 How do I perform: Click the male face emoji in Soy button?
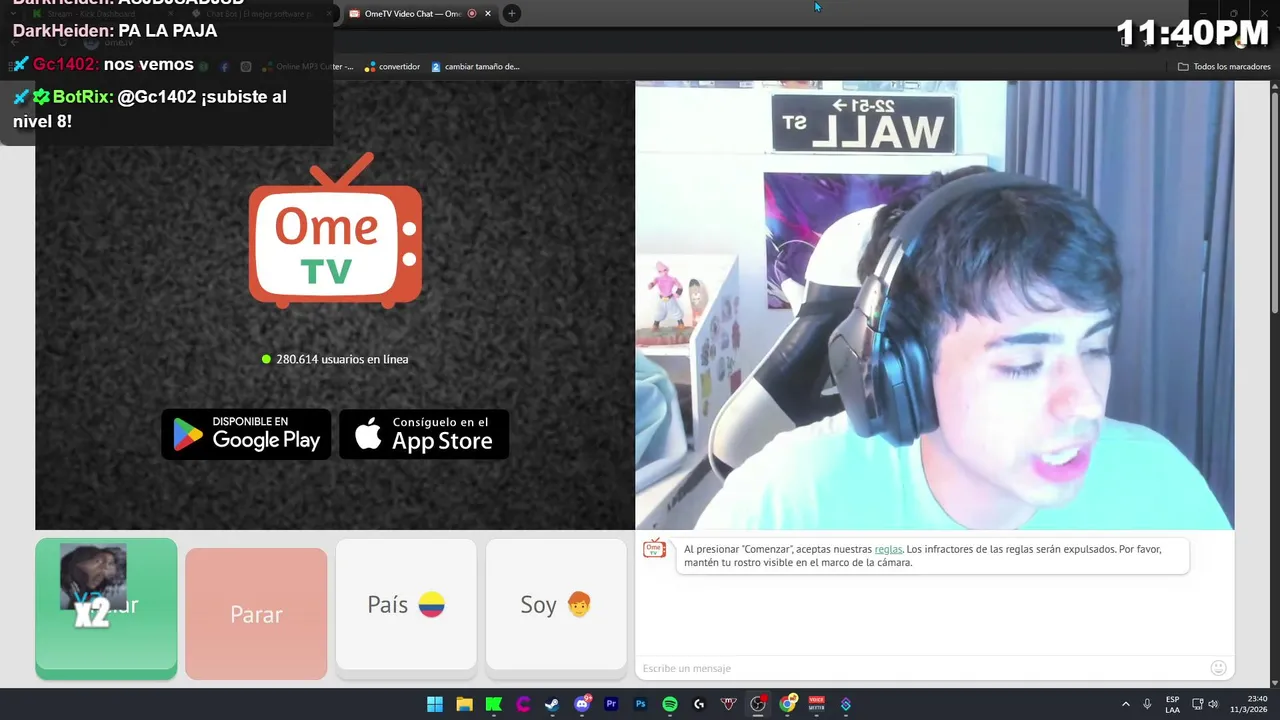pyautogui.click(x=579, y=604)
